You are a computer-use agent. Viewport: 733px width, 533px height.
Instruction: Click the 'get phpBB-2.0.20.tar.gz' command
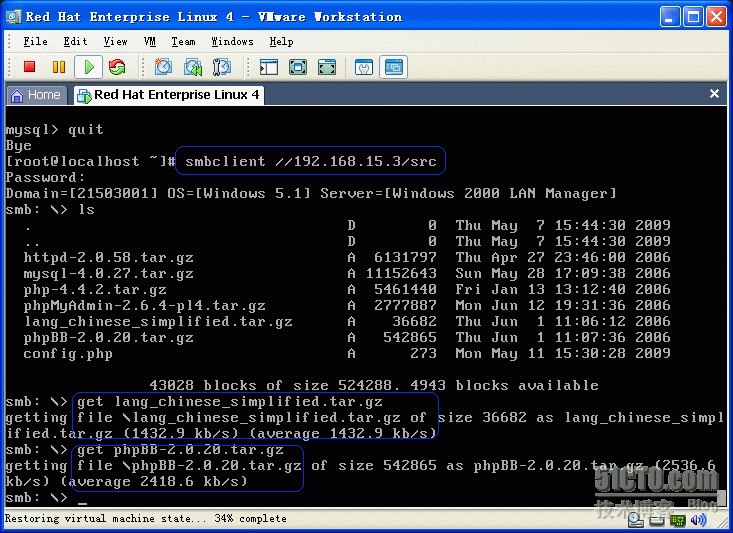pyautogui.click(x=180, y=450)
